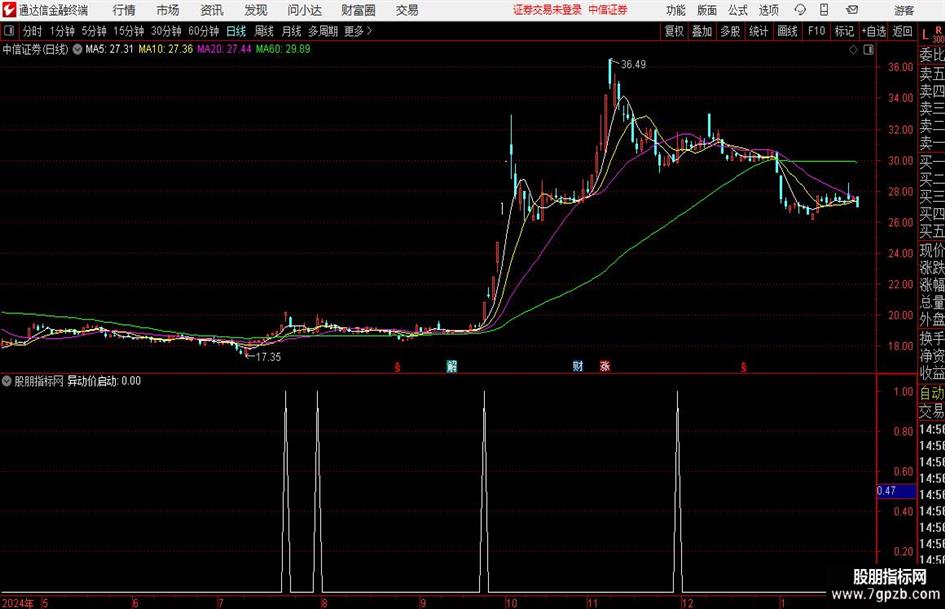
Task: Open the F10 company info
Action: click(816, 31)
